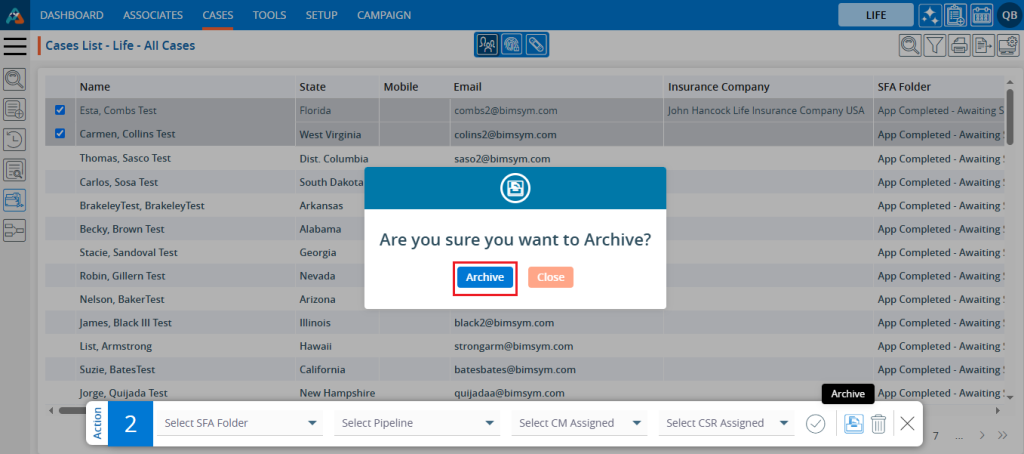The height and width of the screenshot is (454, 1024).
Task: Uncheck the Carmen, Collins Test row checkbox
Action: point(60,133)
